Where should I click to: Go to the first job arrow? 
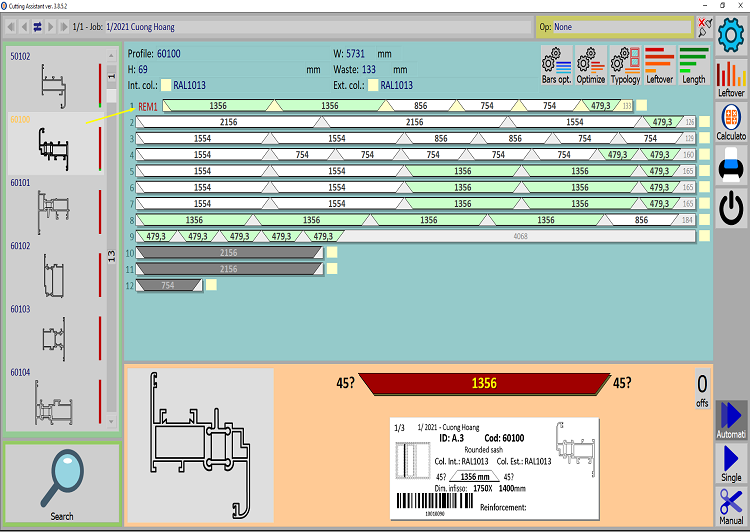coord(11,27)
